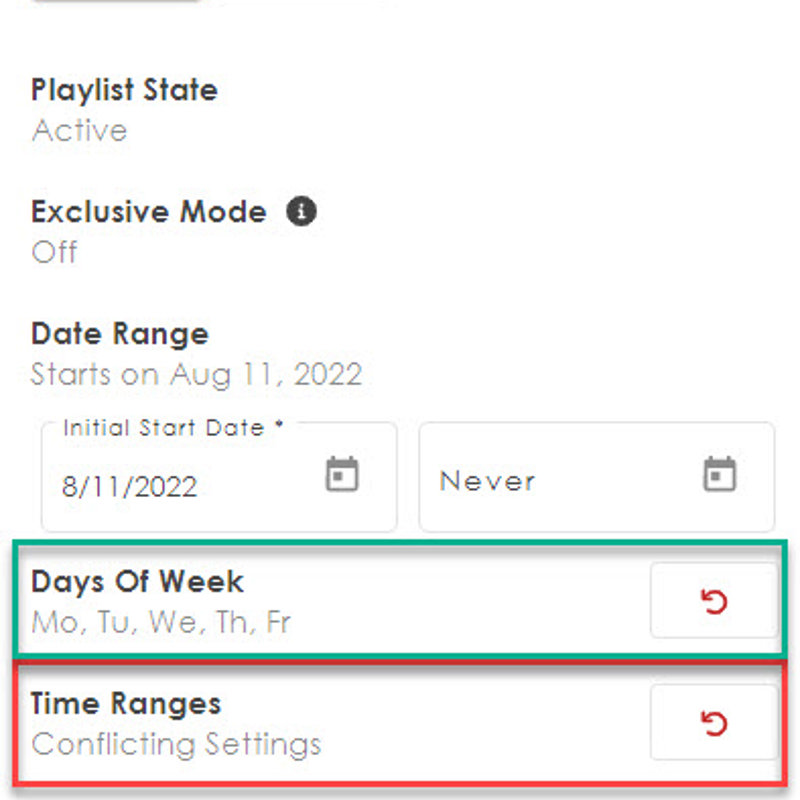Viewport: 800px width, 800px height.
Task: Click the Exclusive Mode info icon
Action: [302, 212]
